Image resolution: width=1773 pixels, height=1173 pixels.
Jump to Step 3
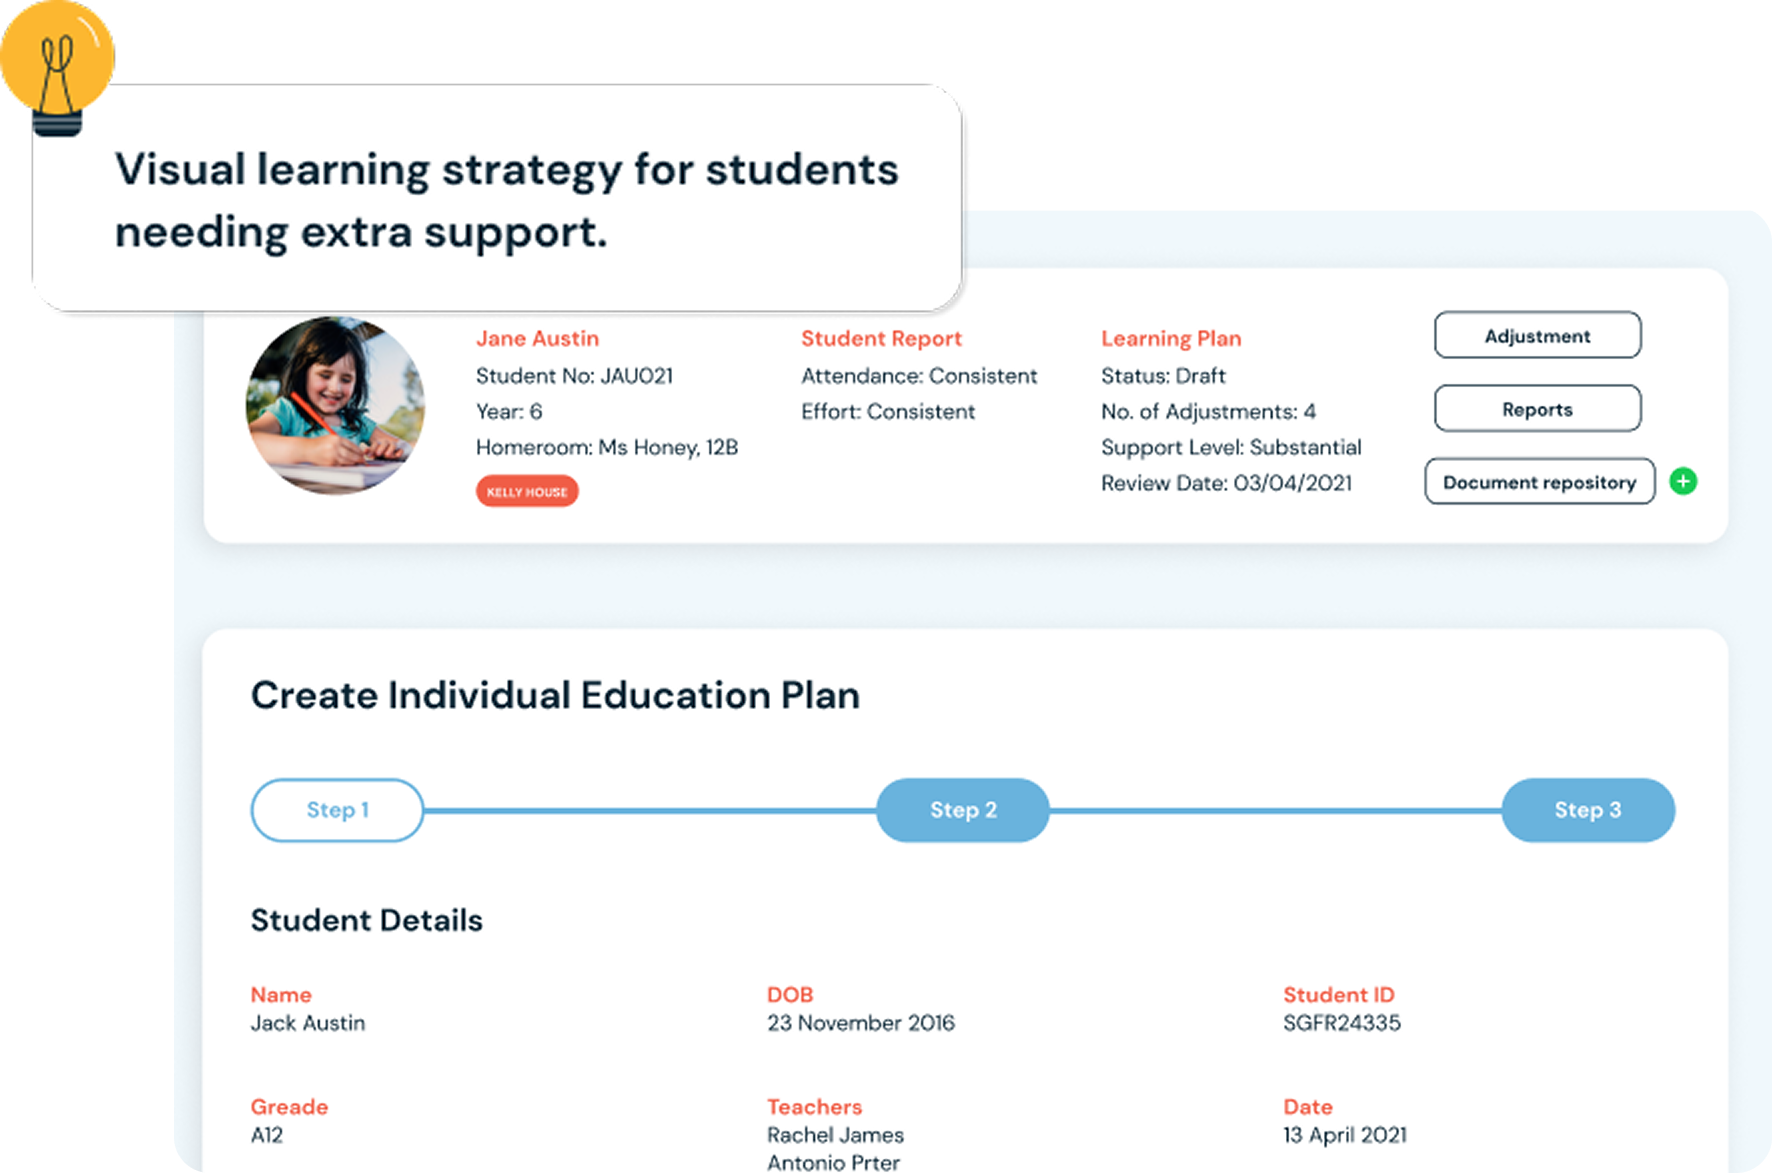1588,810
